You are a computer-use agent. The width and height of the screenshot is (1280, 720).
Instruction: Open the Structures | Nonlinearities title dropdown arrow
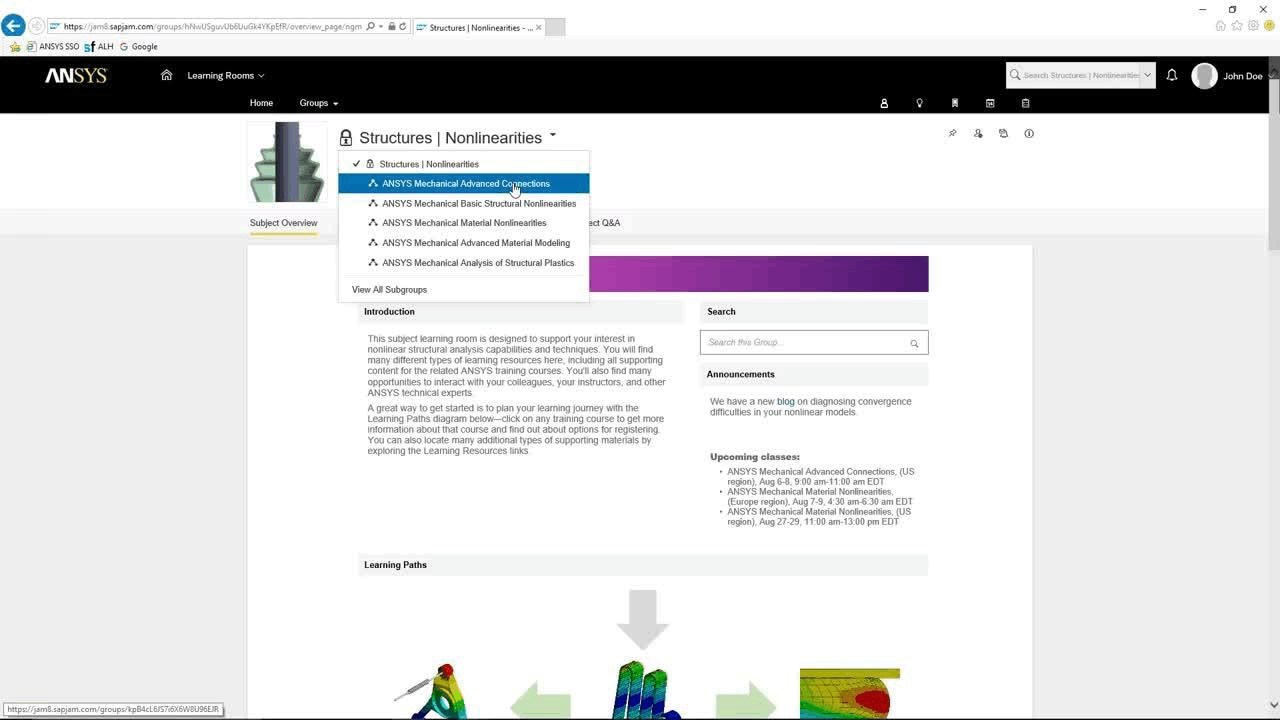[552, 135]
